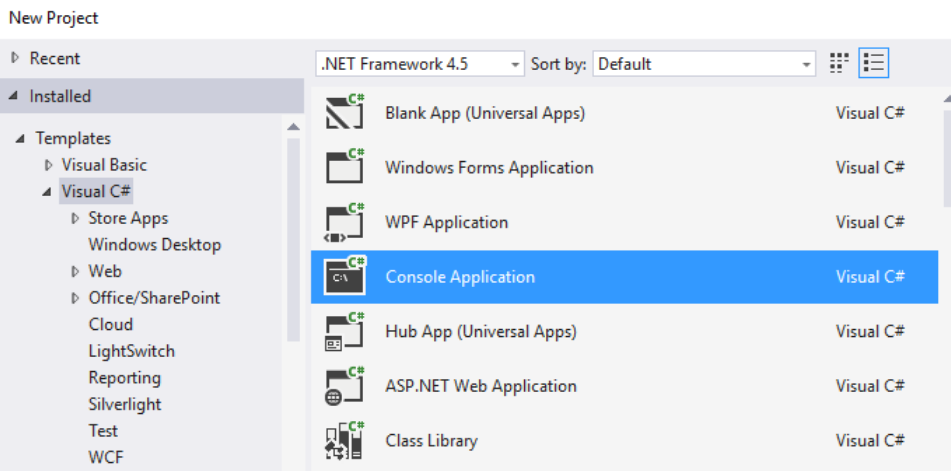Select Office/SharePoint in the tree
This screenshot has height=471, width=951.
pos(154,298)
